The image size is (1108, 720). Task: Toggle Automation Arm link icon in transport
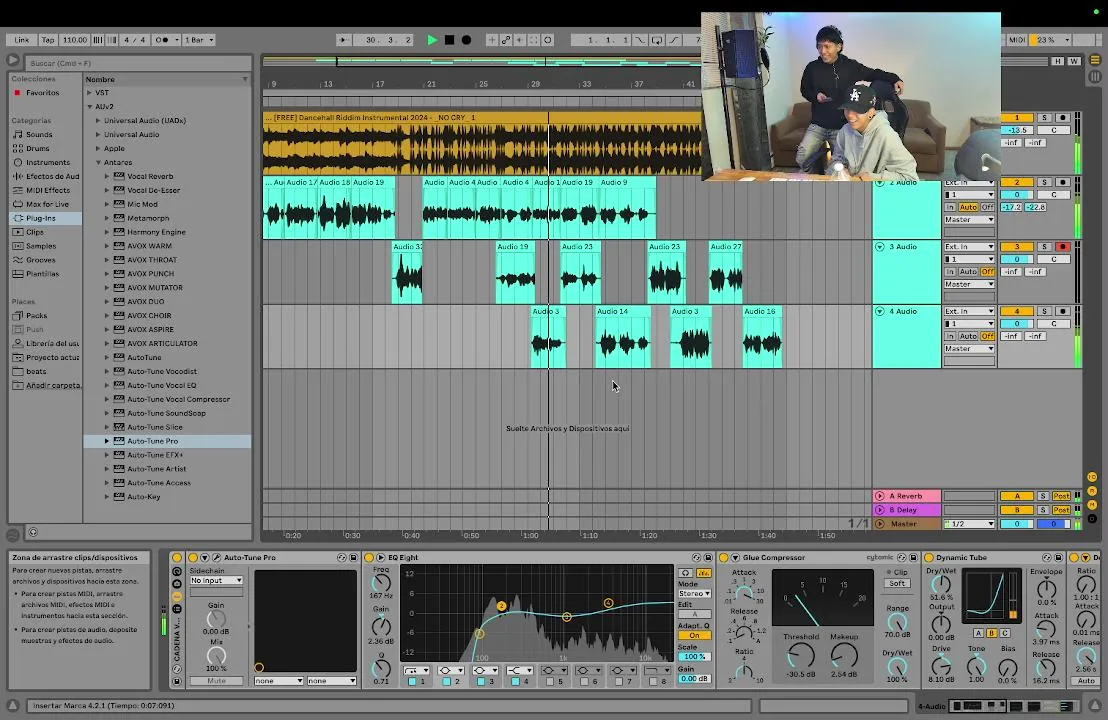click(506, 40)
